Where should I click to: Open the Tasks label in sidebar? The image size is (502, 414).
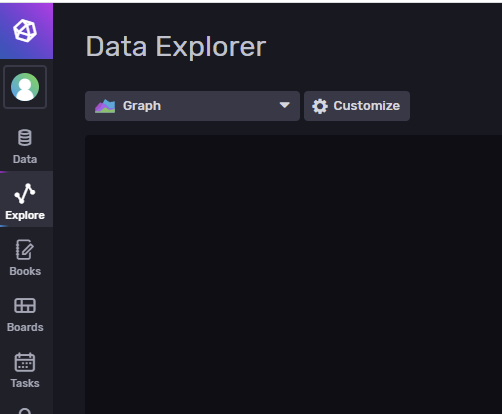(25, 383)
